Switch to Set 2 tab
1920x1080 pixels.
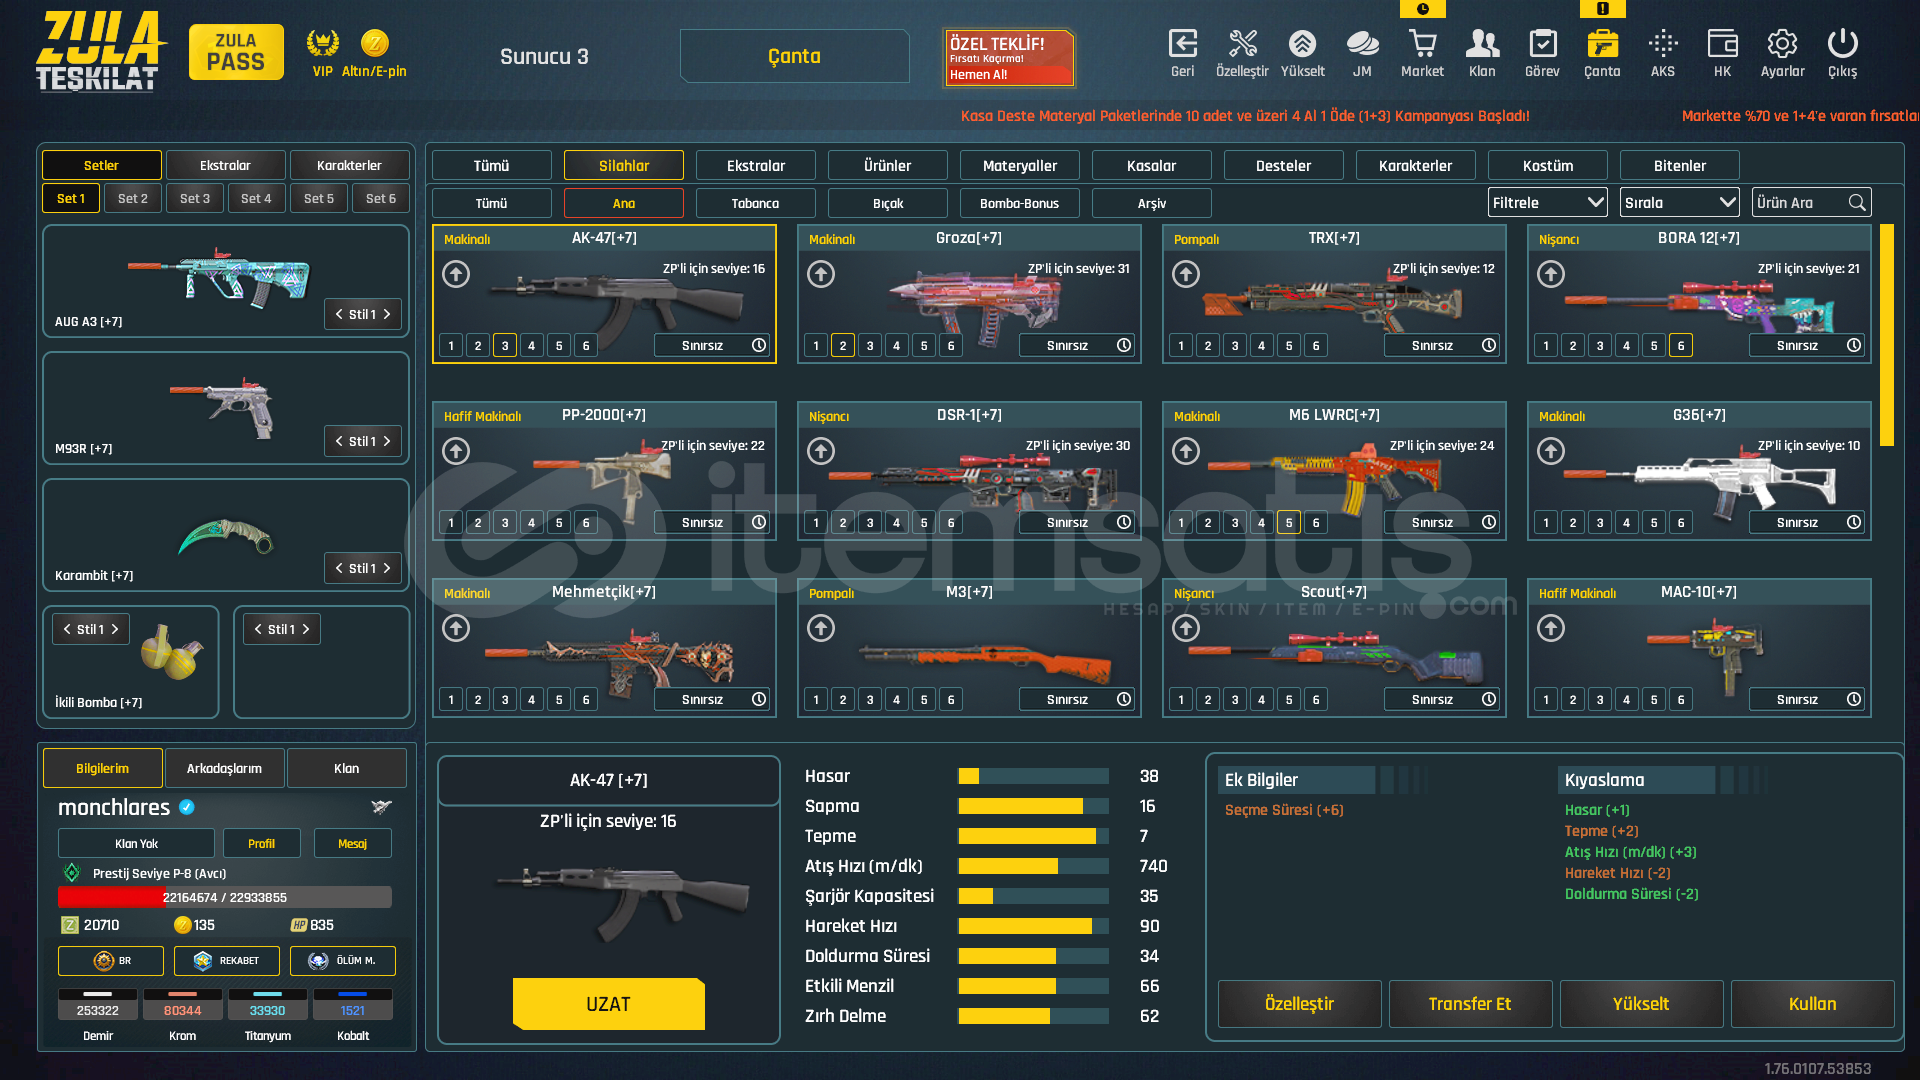(x=133, y=198)
